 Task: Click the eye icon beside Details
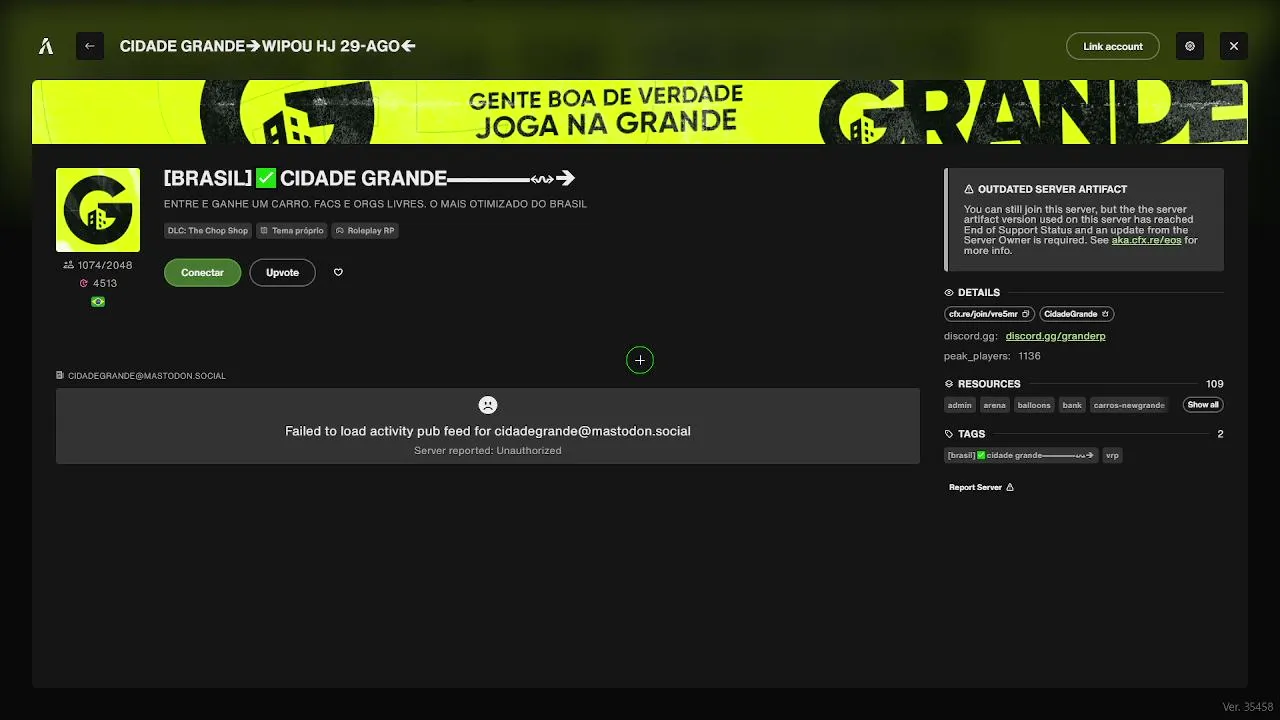pyautogui.click(x=949, y=293)
